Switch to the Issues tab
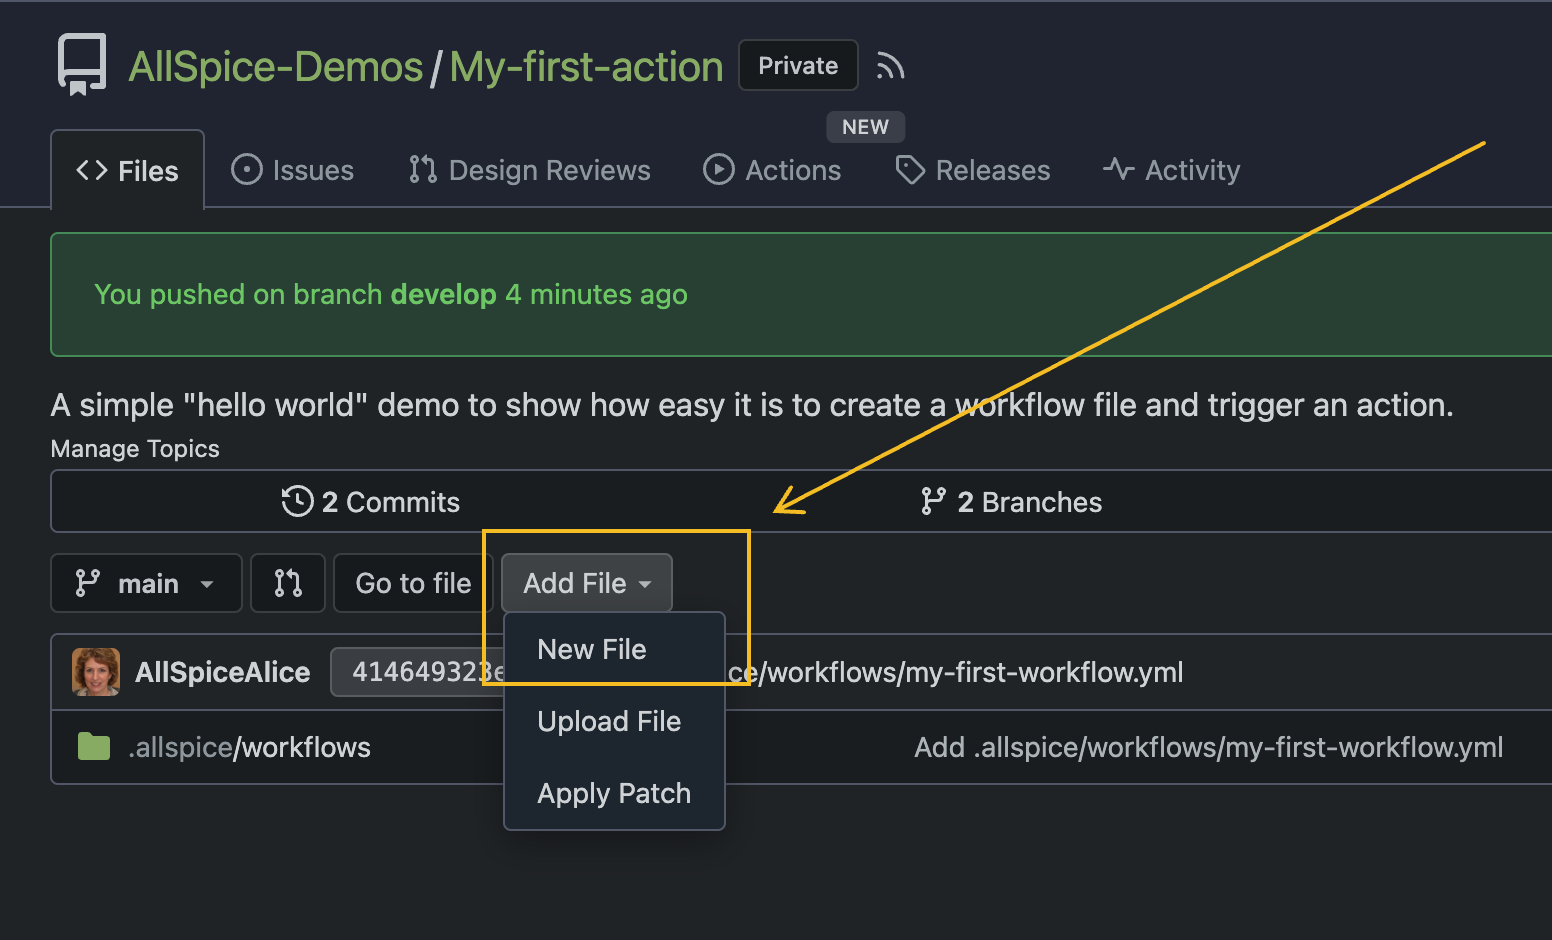The width and height of the screenshot is (1552, 940). pyautogui.click(x=292, y=171)
